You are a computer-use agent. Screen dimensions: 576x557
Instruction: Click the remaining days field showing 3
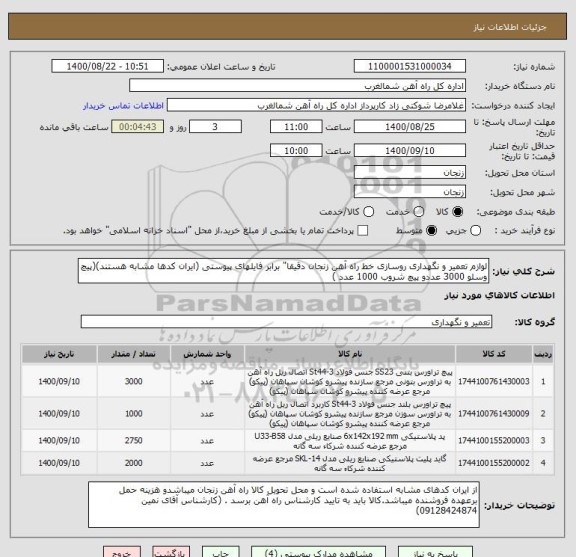(x=215, y=127)
